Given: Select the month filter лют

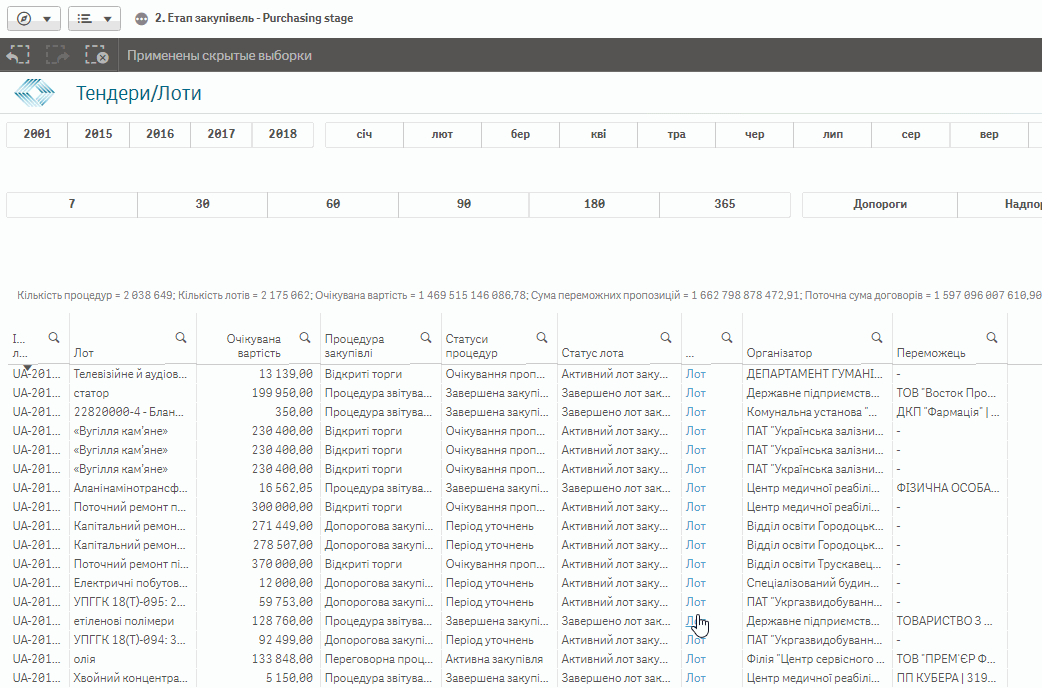Looking at the screenshot, I should click(x=442, y=134).
